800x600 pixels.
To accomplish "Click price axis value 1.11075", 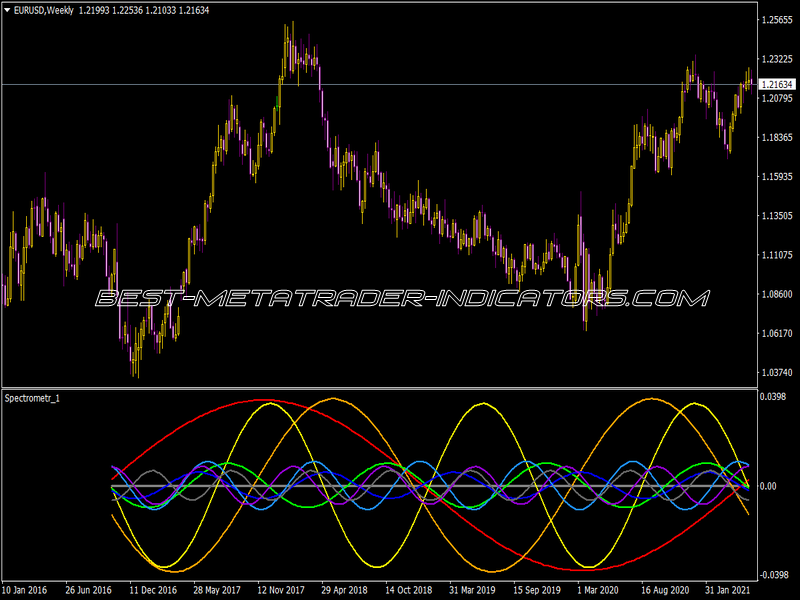I will 777,255.
